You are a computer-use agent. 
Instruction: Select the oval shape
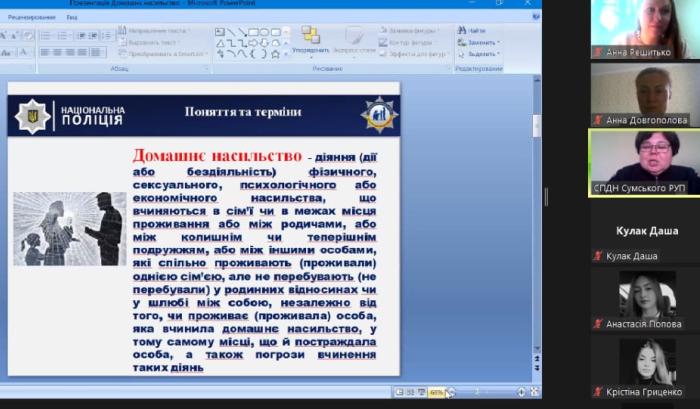pos(264,32)
